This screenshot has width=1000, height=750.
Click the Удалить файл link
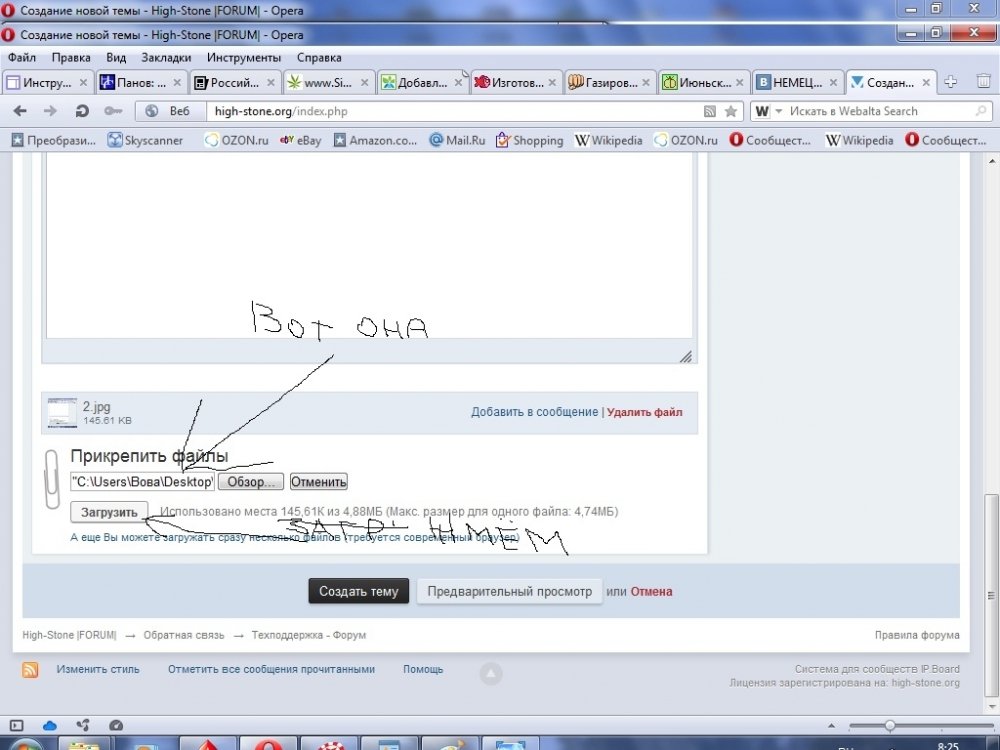pyautogui.click(x=645, y=412)
